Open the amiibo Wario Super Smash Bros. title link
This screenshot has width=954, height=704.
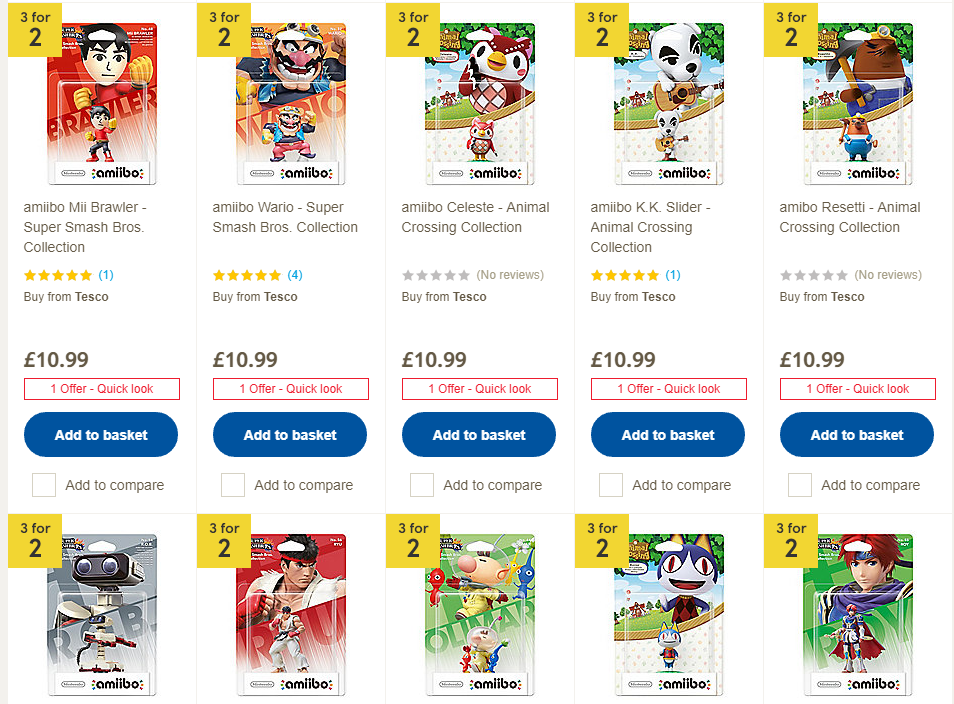(x=285, y=217)
